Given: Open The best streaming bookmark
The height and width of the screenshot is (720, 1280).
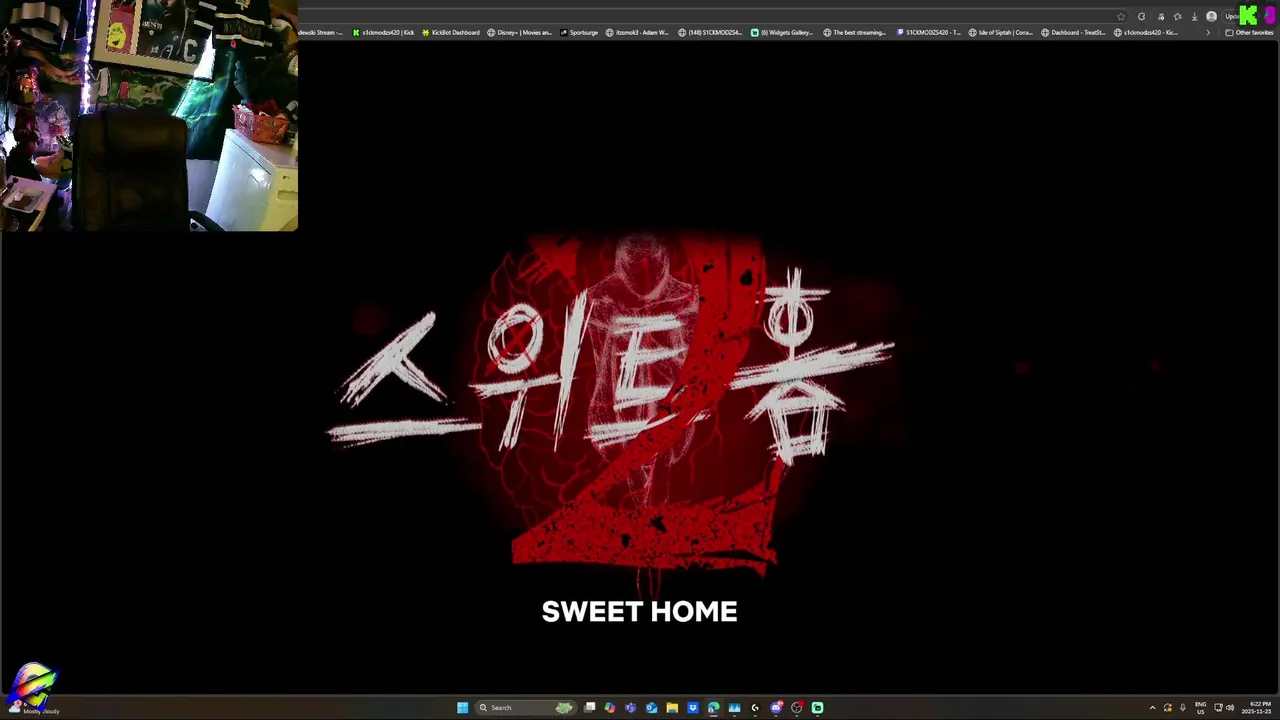Looking at the screenshot, I should 855,33.
